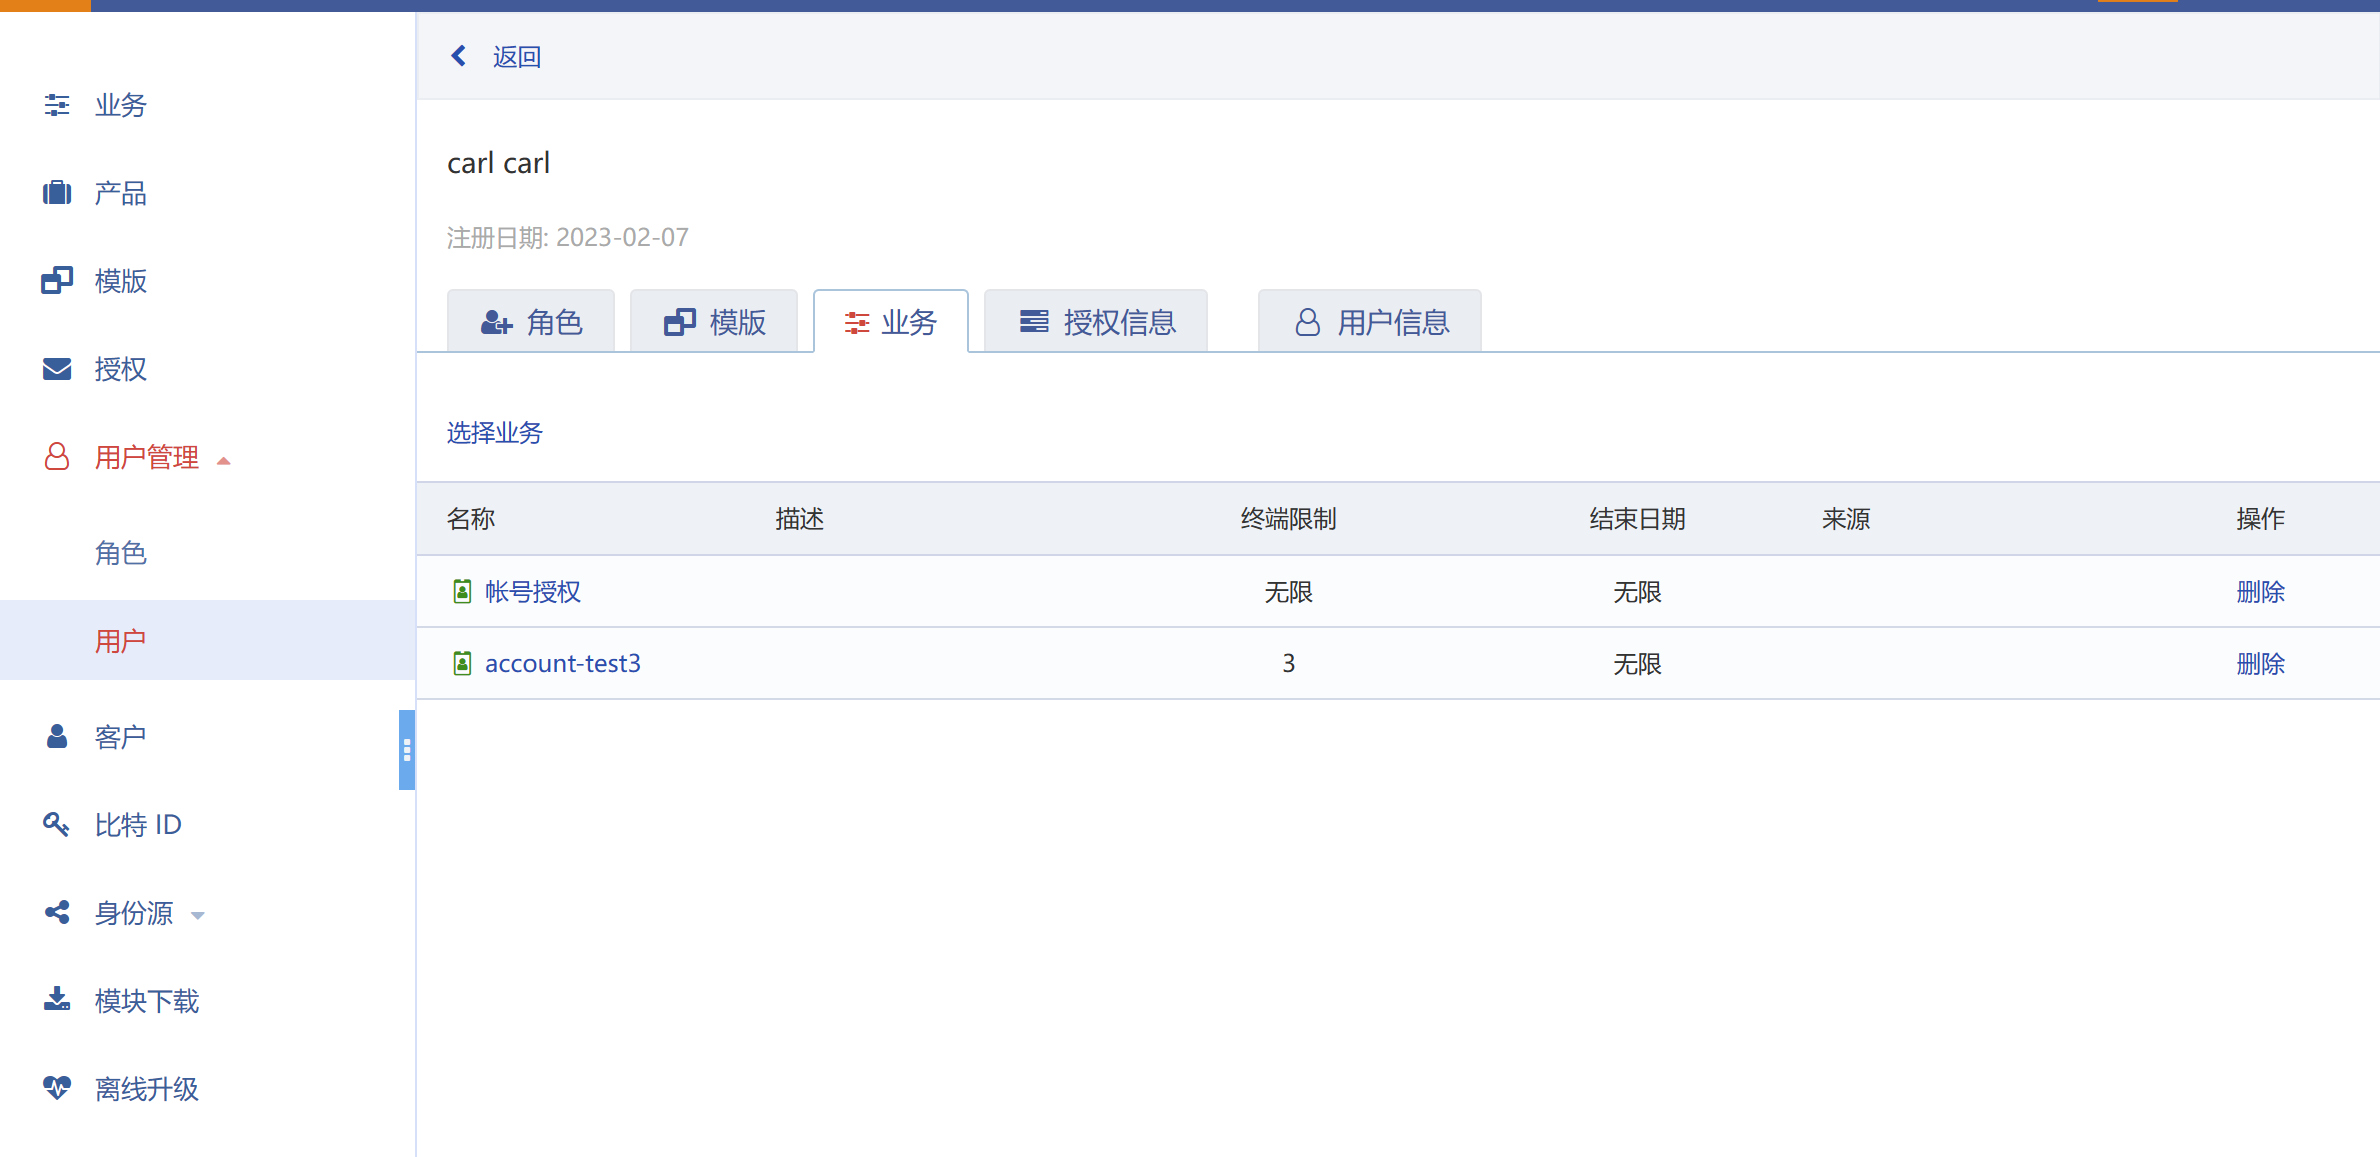The image size is (2380, 1157).
Task: Open 客户 in the sidebar
Action: click(121, 737)
